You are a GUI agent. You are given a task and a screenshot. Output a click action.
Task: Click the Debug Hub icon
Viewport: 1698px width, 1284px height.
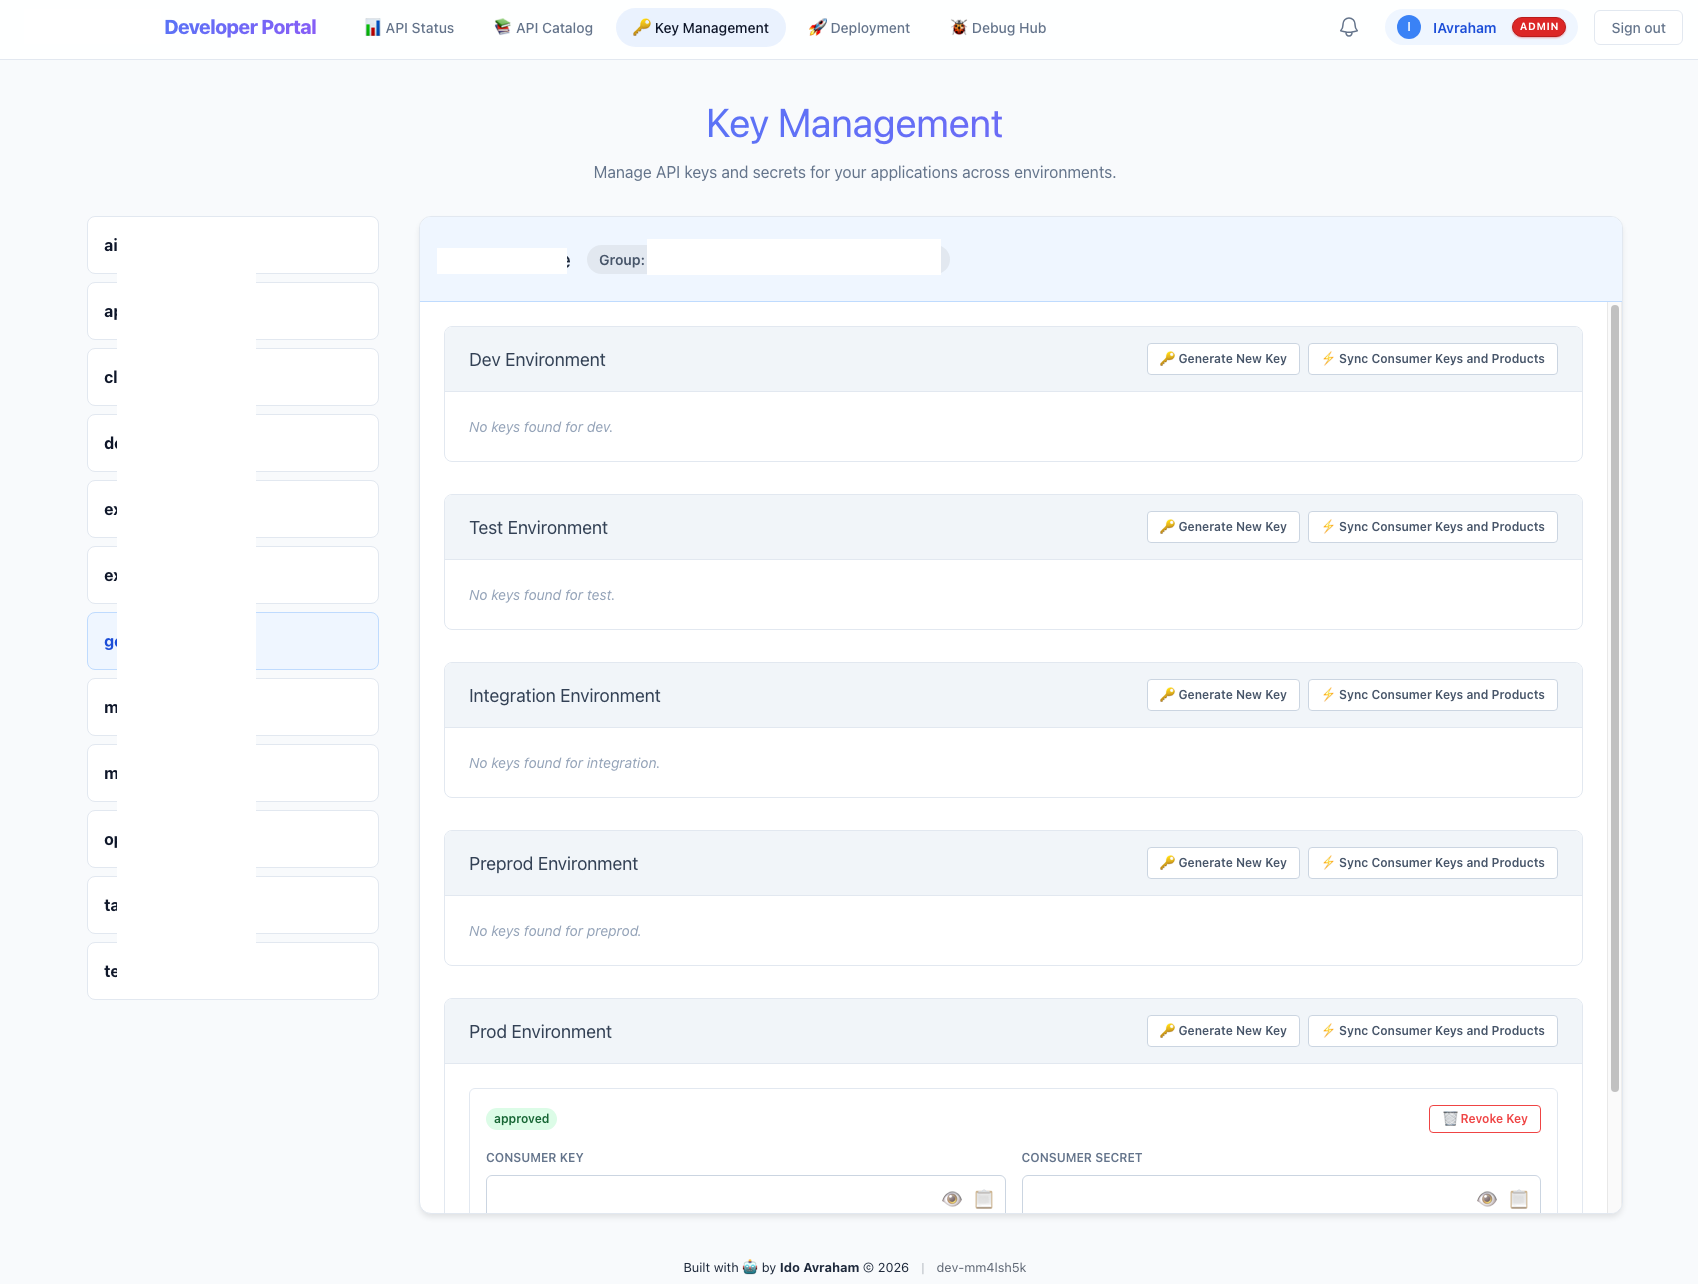tap(957, 27)
